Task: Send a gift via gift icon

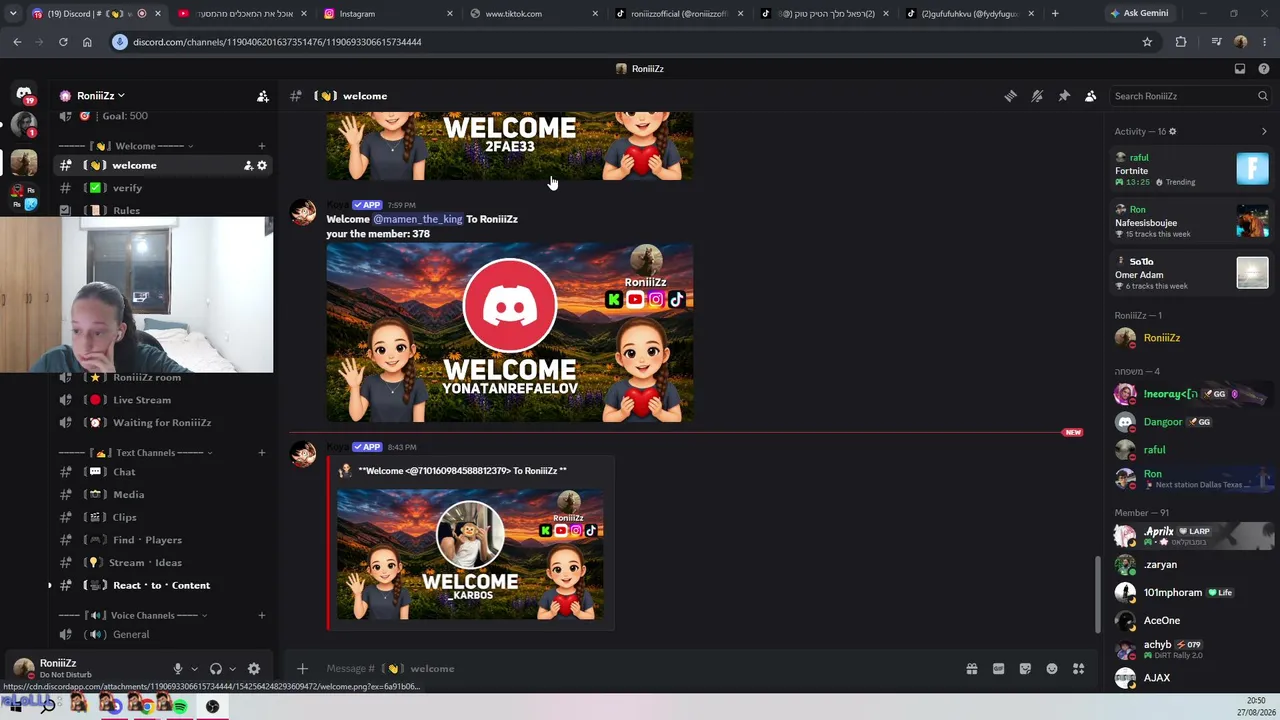Action: [x=971, y=669]
